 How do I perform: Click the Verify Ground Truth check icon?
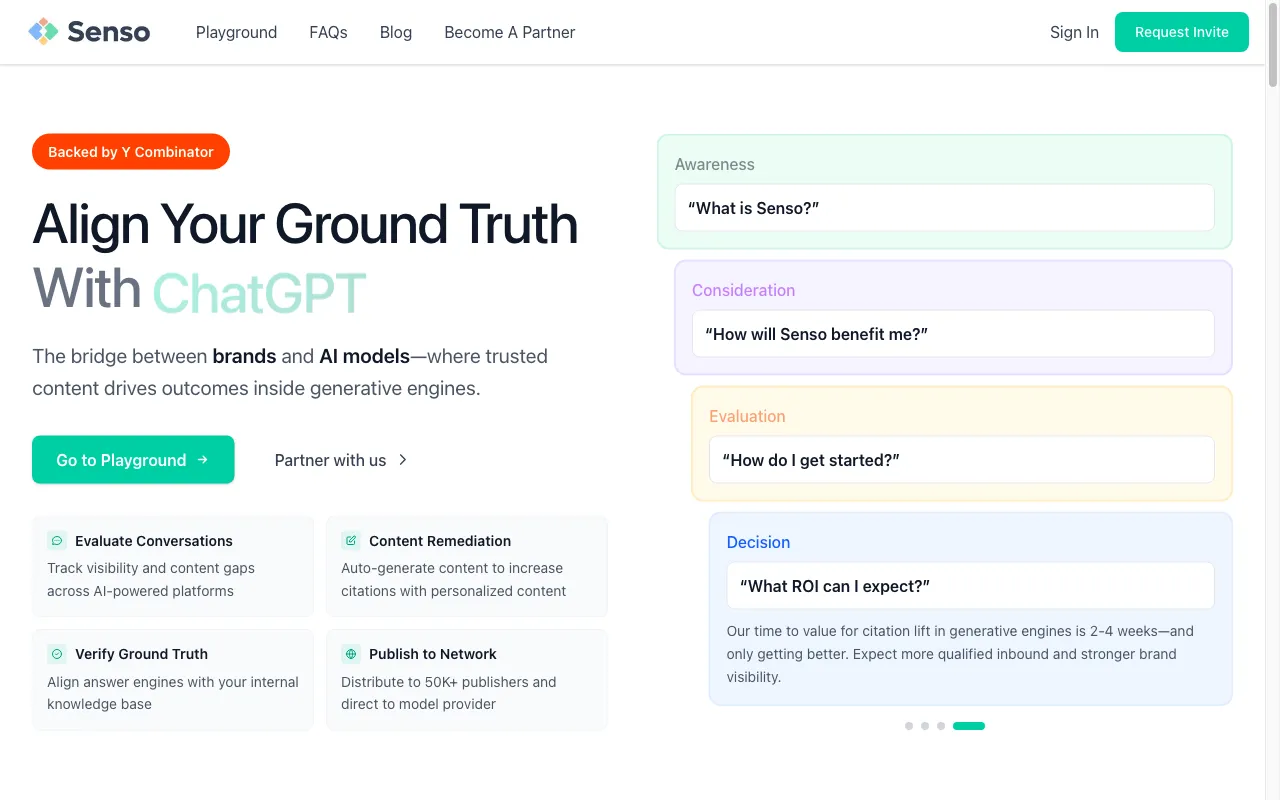click(57, 654)
